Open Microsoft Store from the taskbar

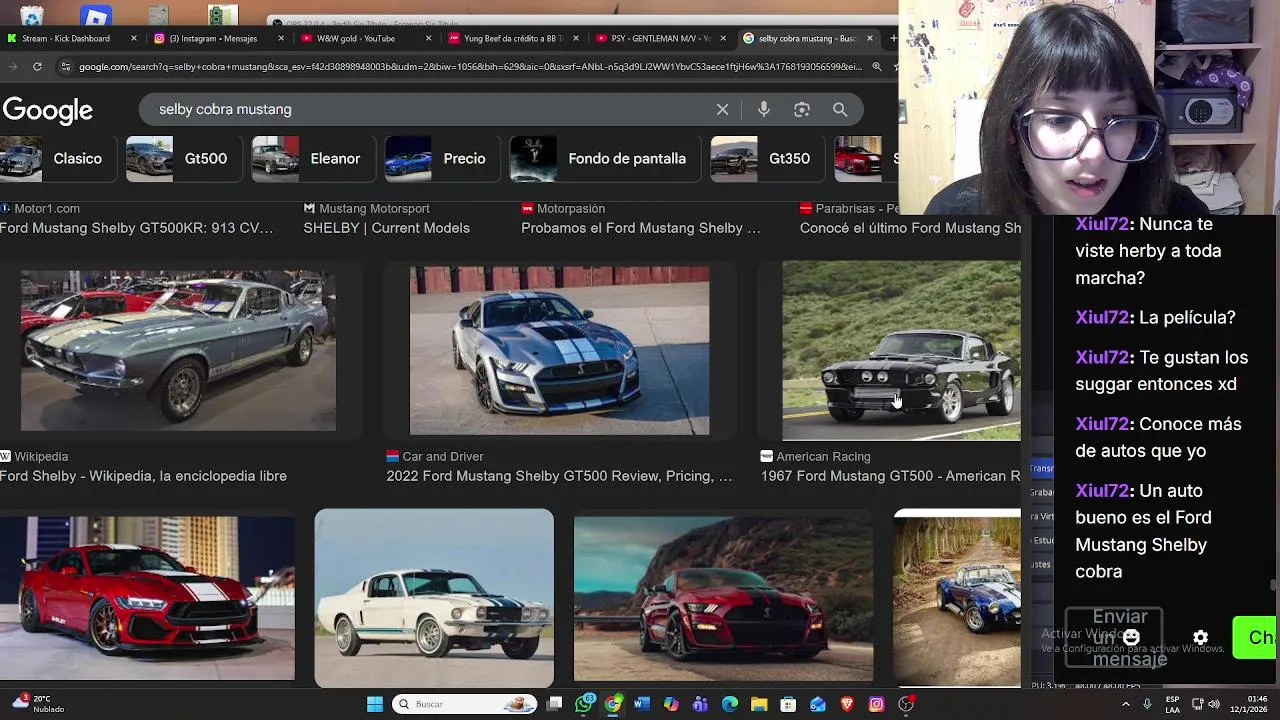coord(788,704)
